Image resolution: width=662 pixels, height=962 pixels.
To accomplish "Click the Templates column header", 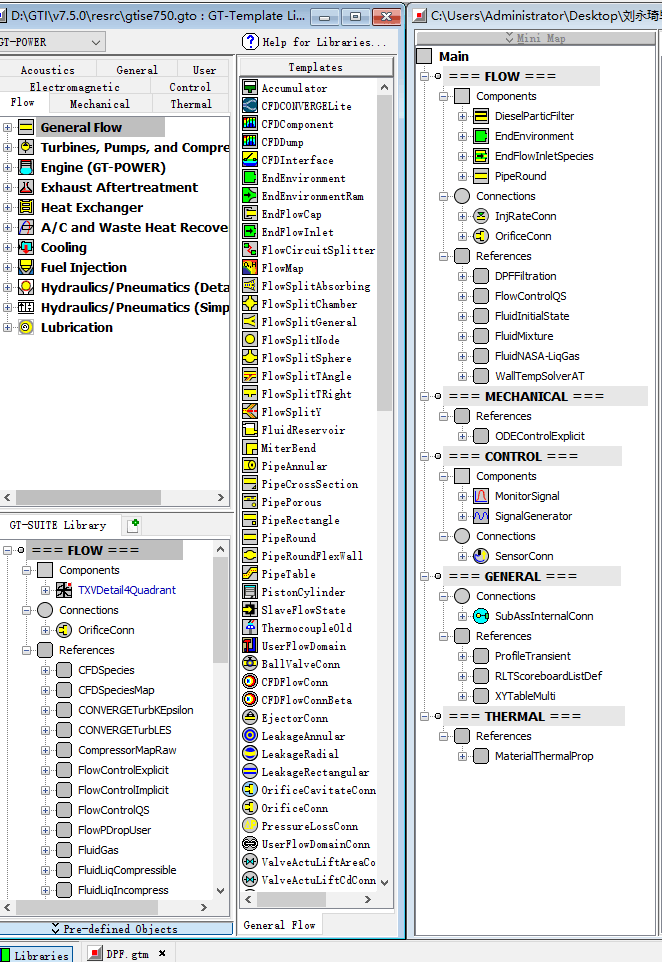I will click(x=315, y=67).
